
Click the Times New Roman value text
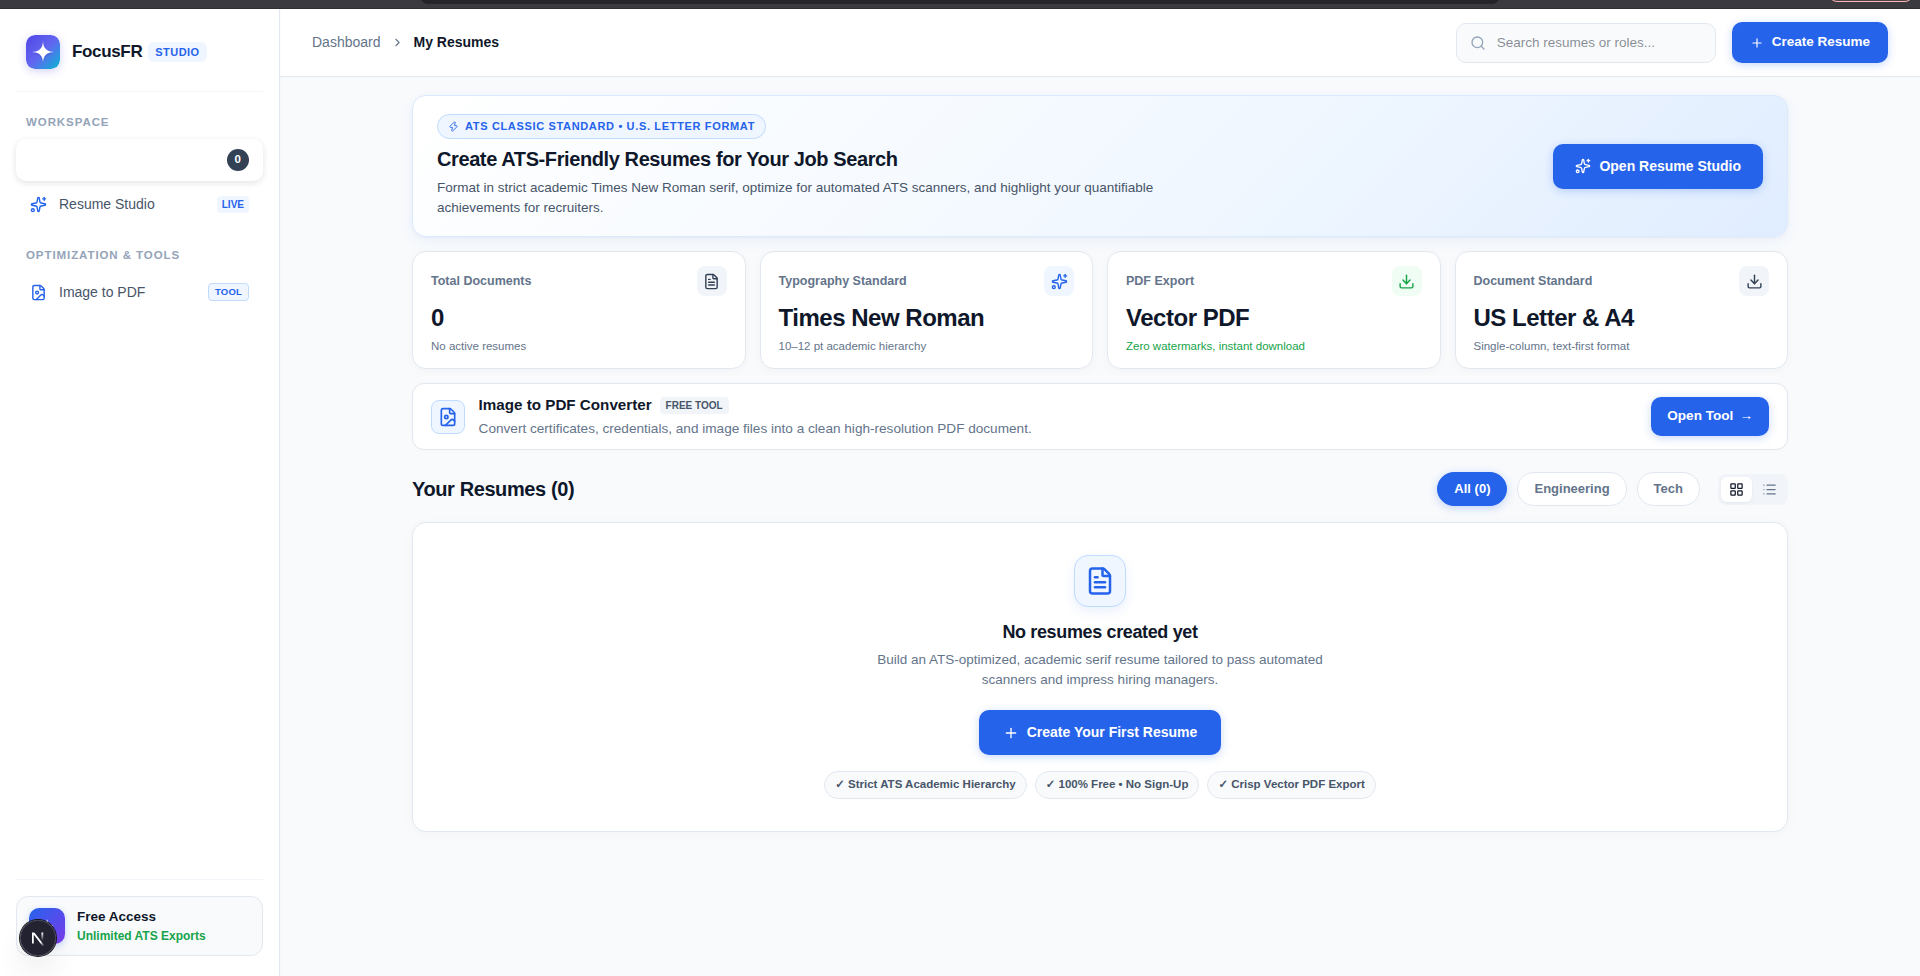(881, 318)
